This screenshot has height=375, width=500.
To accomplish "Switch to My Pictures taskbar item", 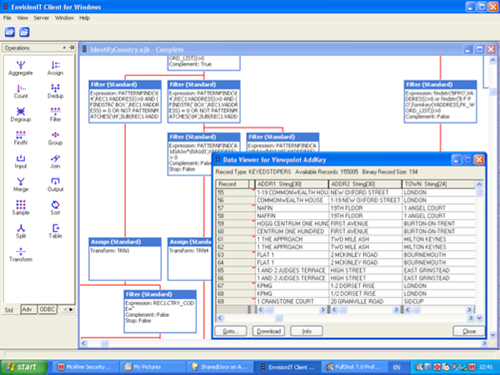I will 152,367.
